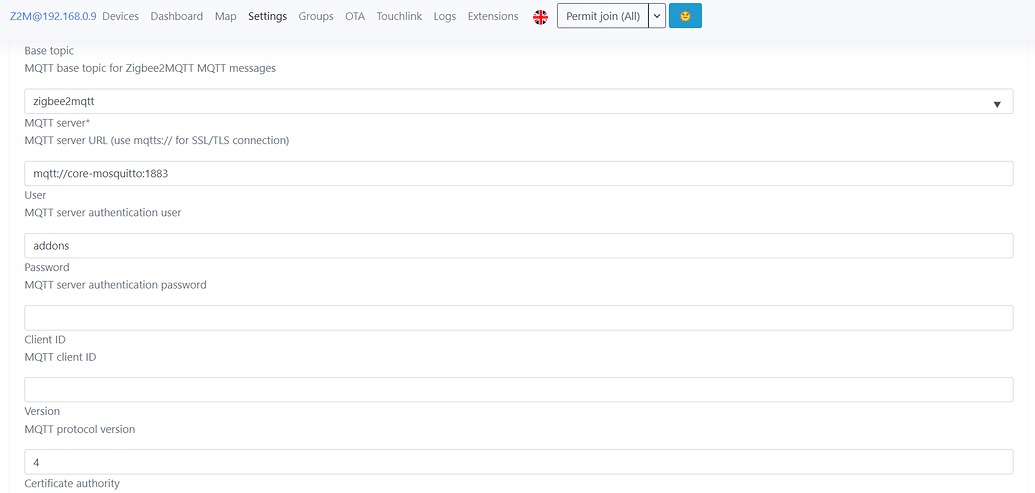Switch to the Groups tab
The width and height of the screenshot is (1035, 493).
(316, 16)
